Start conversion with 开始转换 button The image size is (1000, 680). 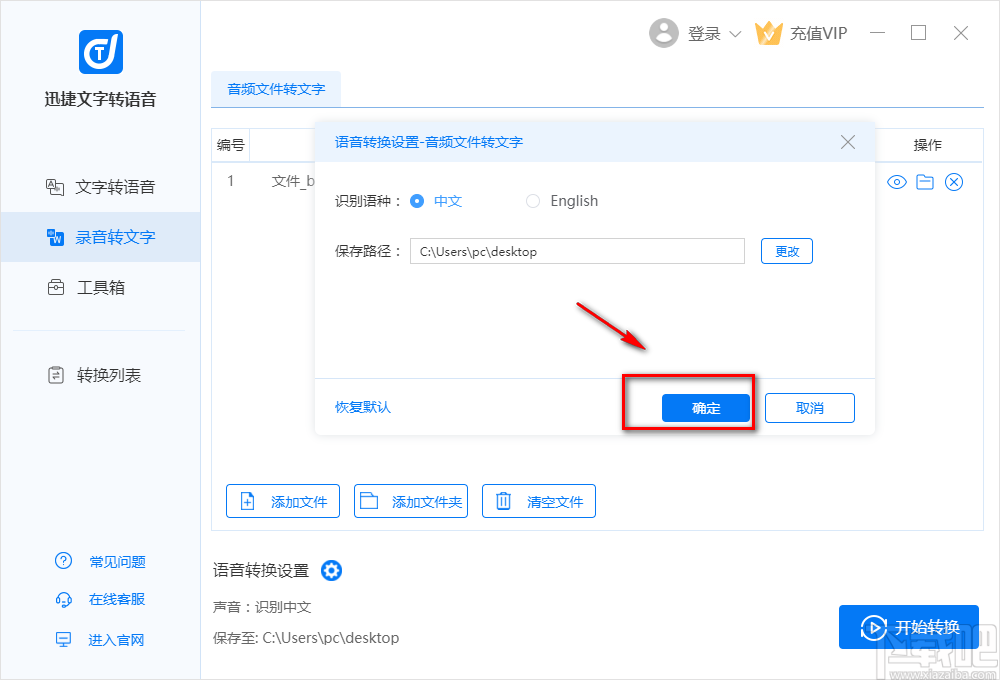pyautogui.click(x=908, y=627)
